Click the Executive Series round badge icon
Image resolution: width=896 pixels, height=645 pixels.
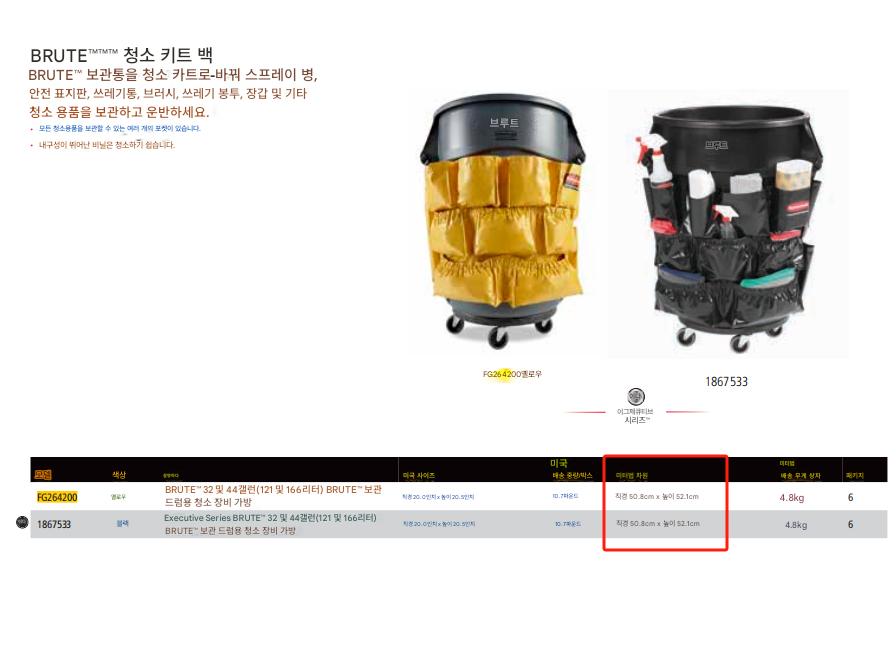click(635, 396)
